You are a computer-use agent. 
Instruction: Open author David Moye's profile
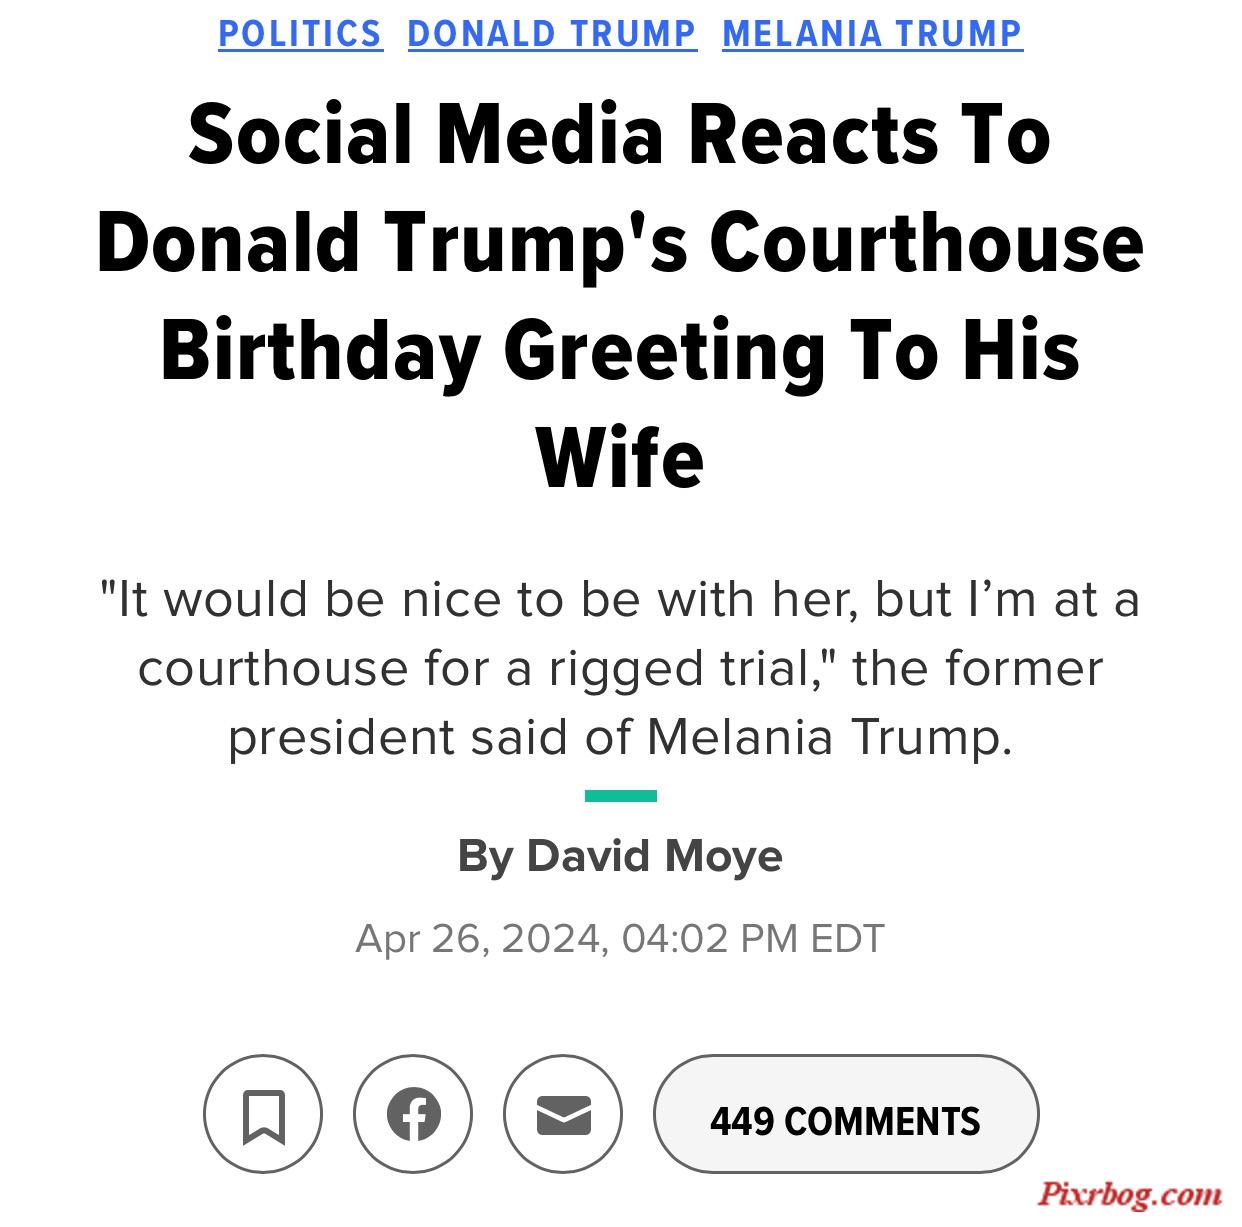pos(654,856)
